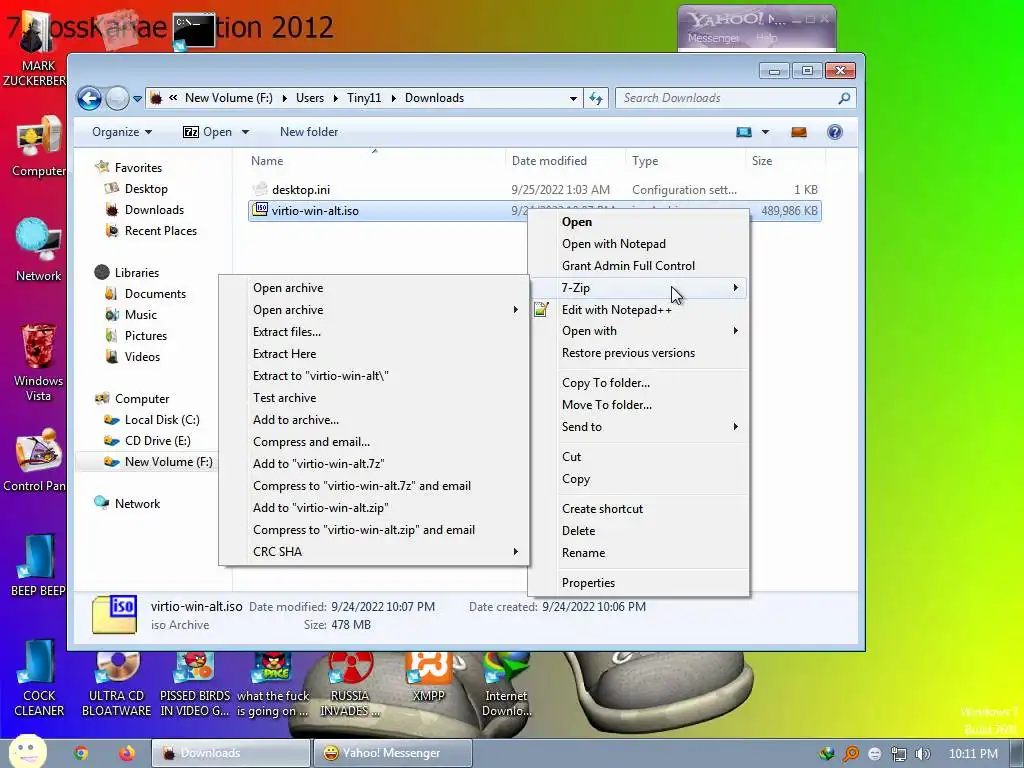1024x768 pixels.
Task: Choose Copy To folder...
Action: coord(638,383)
